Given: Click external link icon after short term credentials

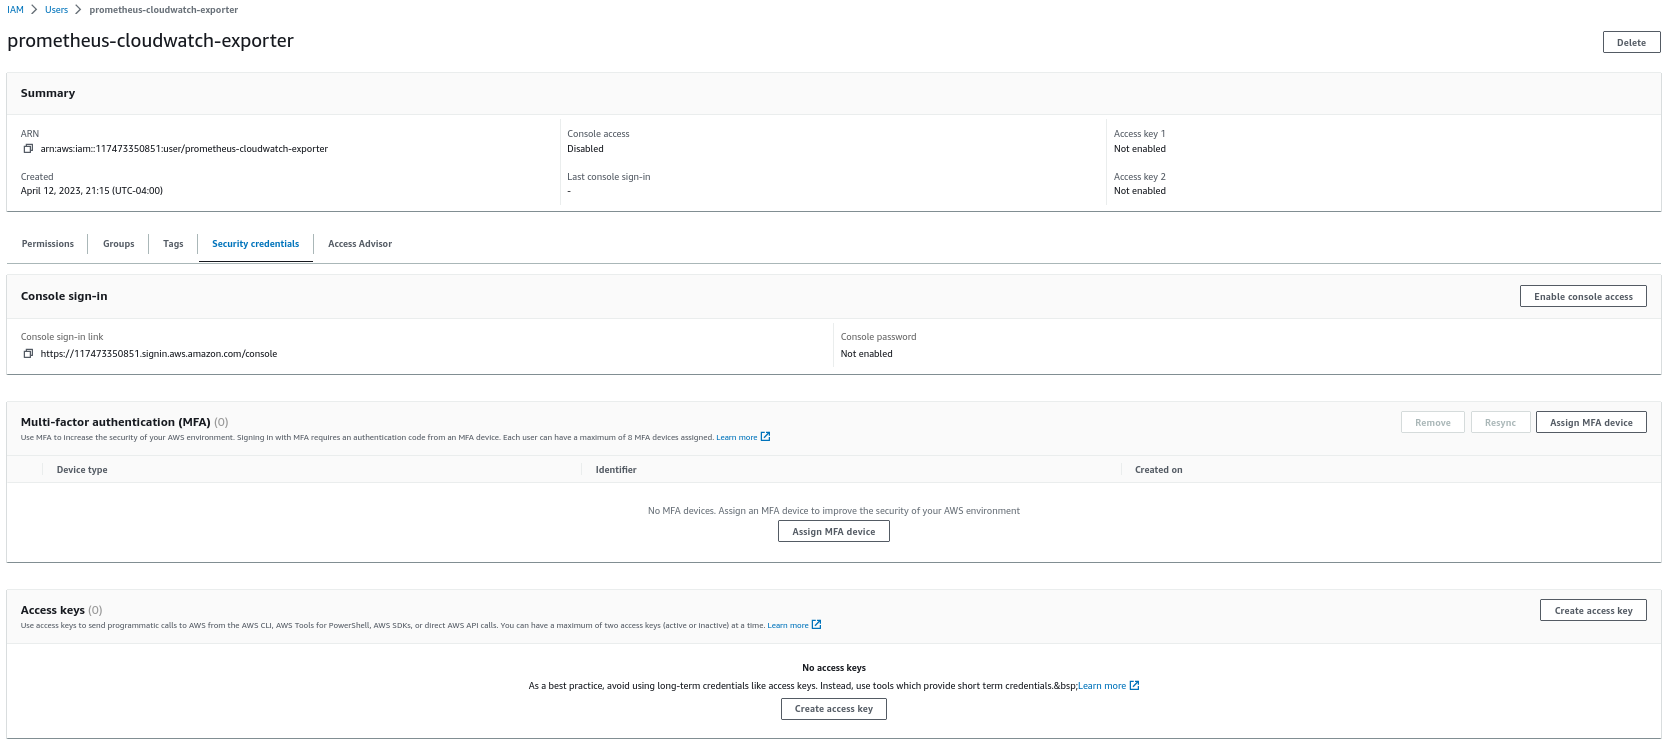Looking at the screenshot, I should point(1135,686).
